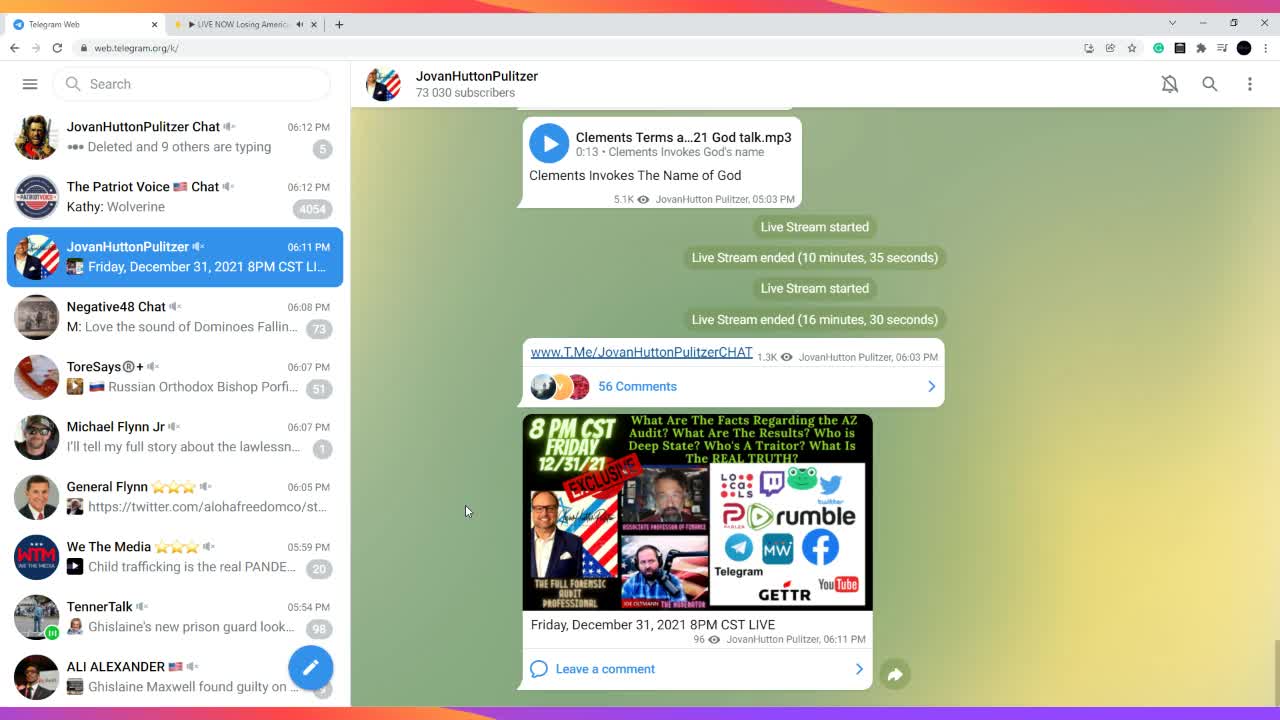Open channel more options menu
Screen dimensions: 1280x720
tap(1250, 84)
